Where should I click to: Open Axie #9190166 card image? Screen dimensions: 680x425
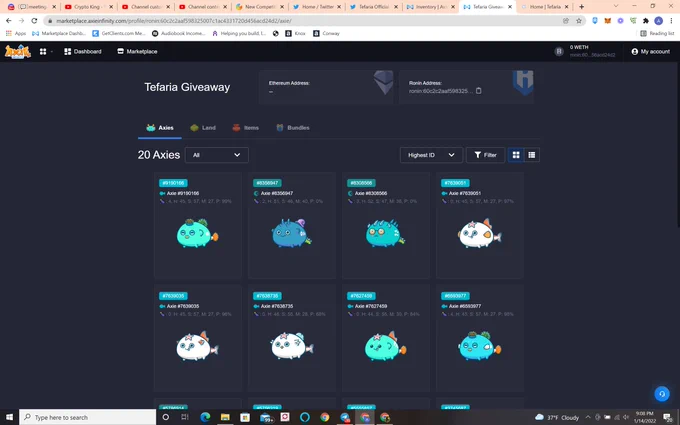pos(197,234)
